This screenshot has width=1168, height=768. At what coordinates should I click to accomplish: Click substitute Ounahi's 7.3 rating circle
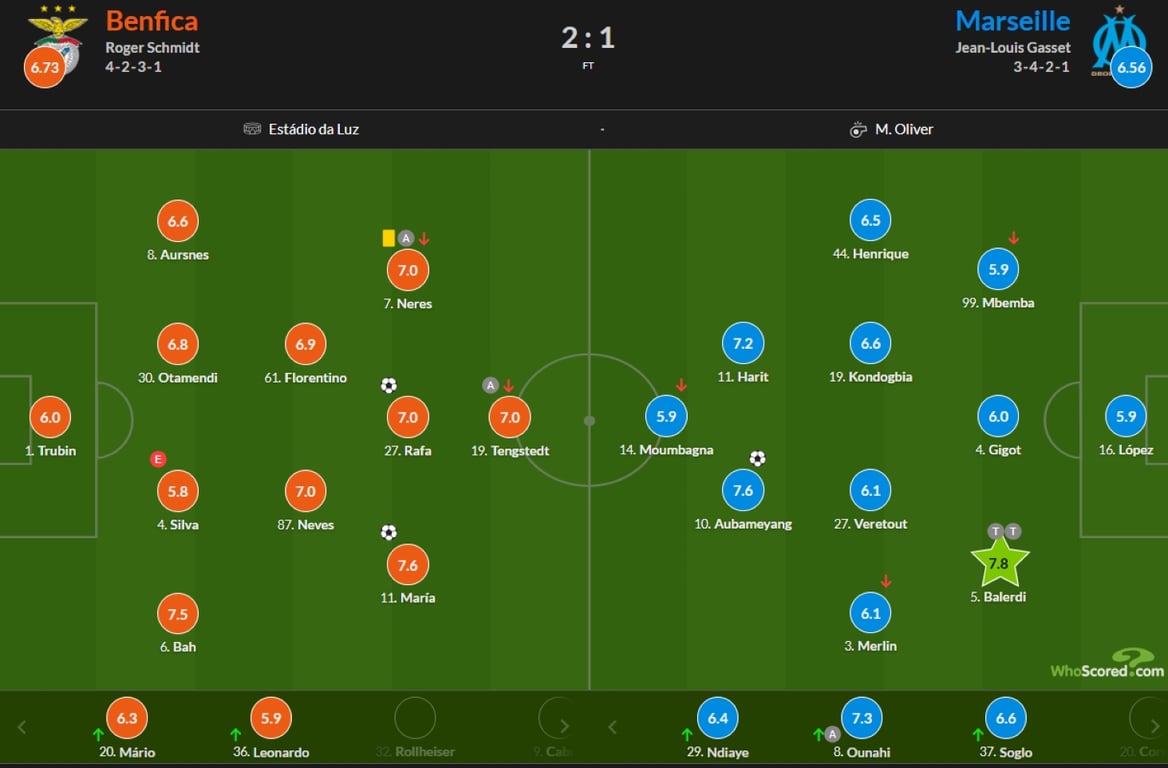862,718
